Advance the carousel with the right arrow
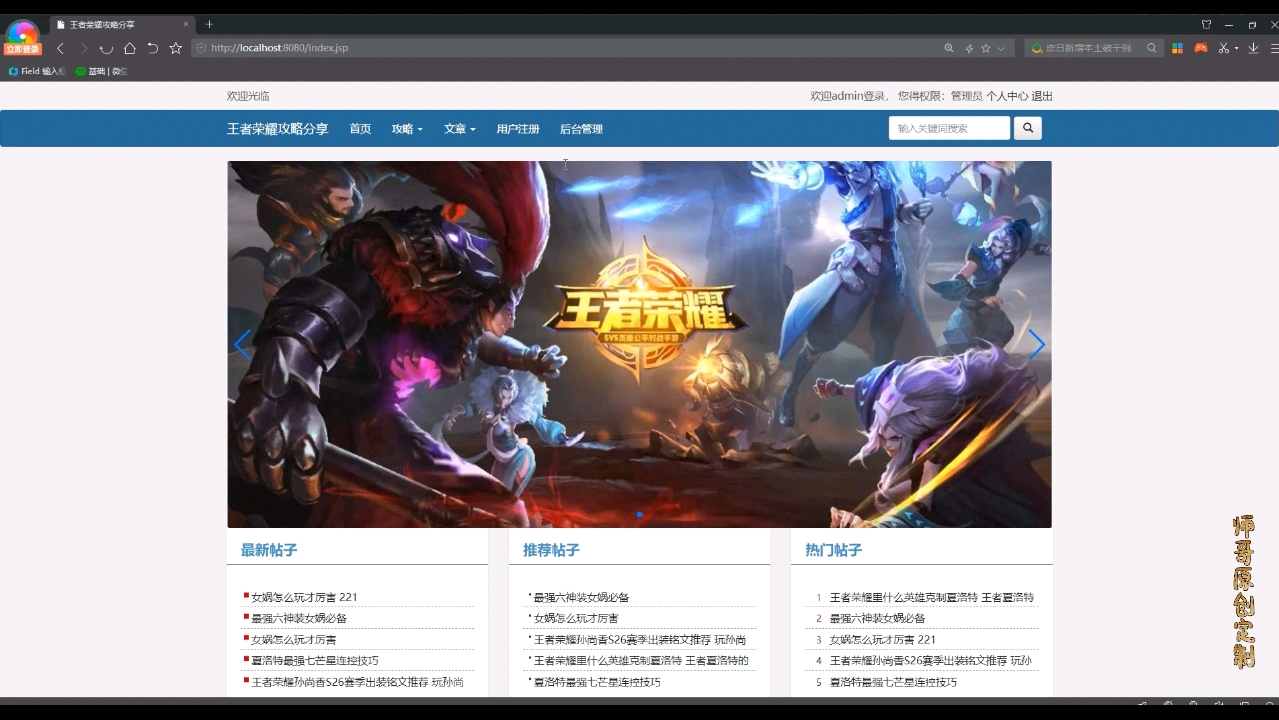This screenshot has width=1279, height=720. (1036, 344)
